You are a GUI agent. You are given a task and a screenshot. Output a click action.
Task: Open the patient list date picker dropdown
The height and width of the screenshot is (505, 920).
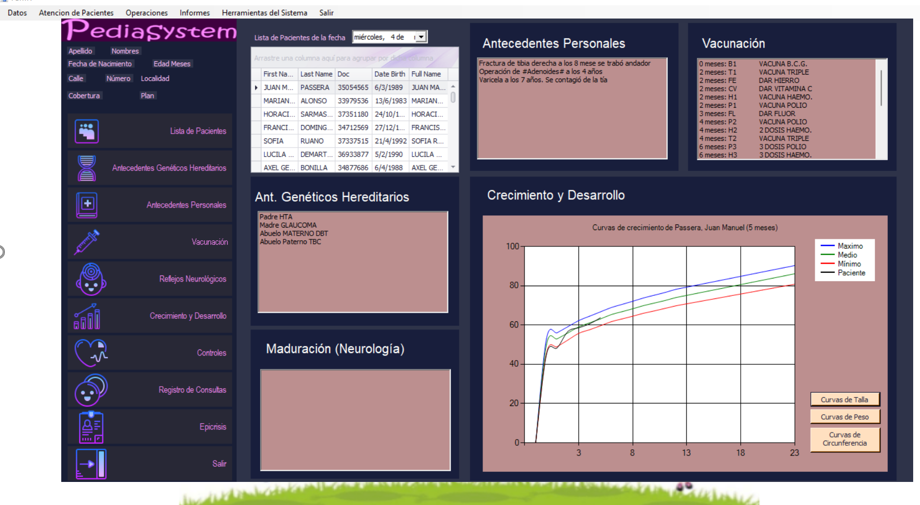[420, 37]
